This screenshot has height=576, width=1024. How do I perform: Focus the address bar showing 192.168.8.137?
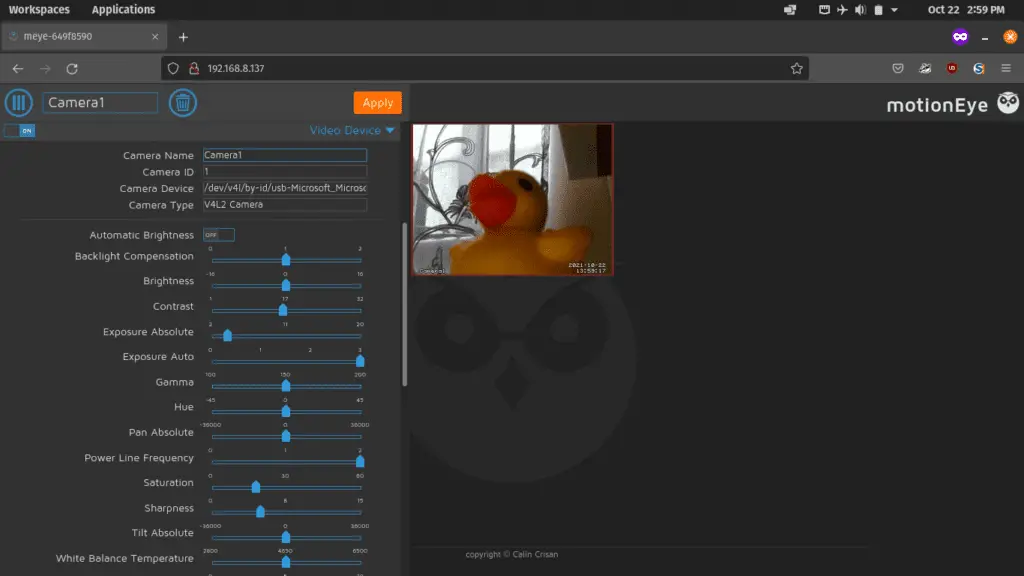click(x=485, y=69)
